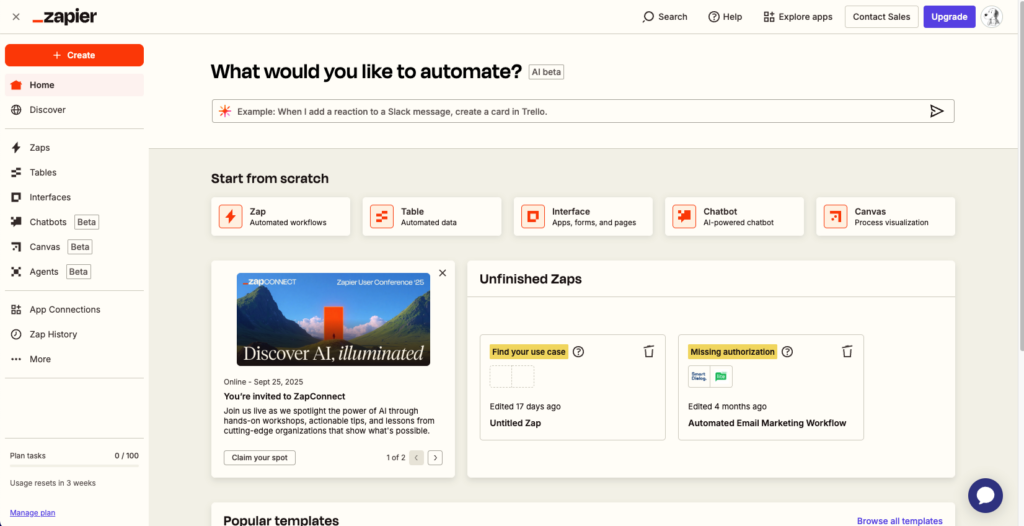
Task: Open the Manage plan link
Action: [x=33, y=513]
